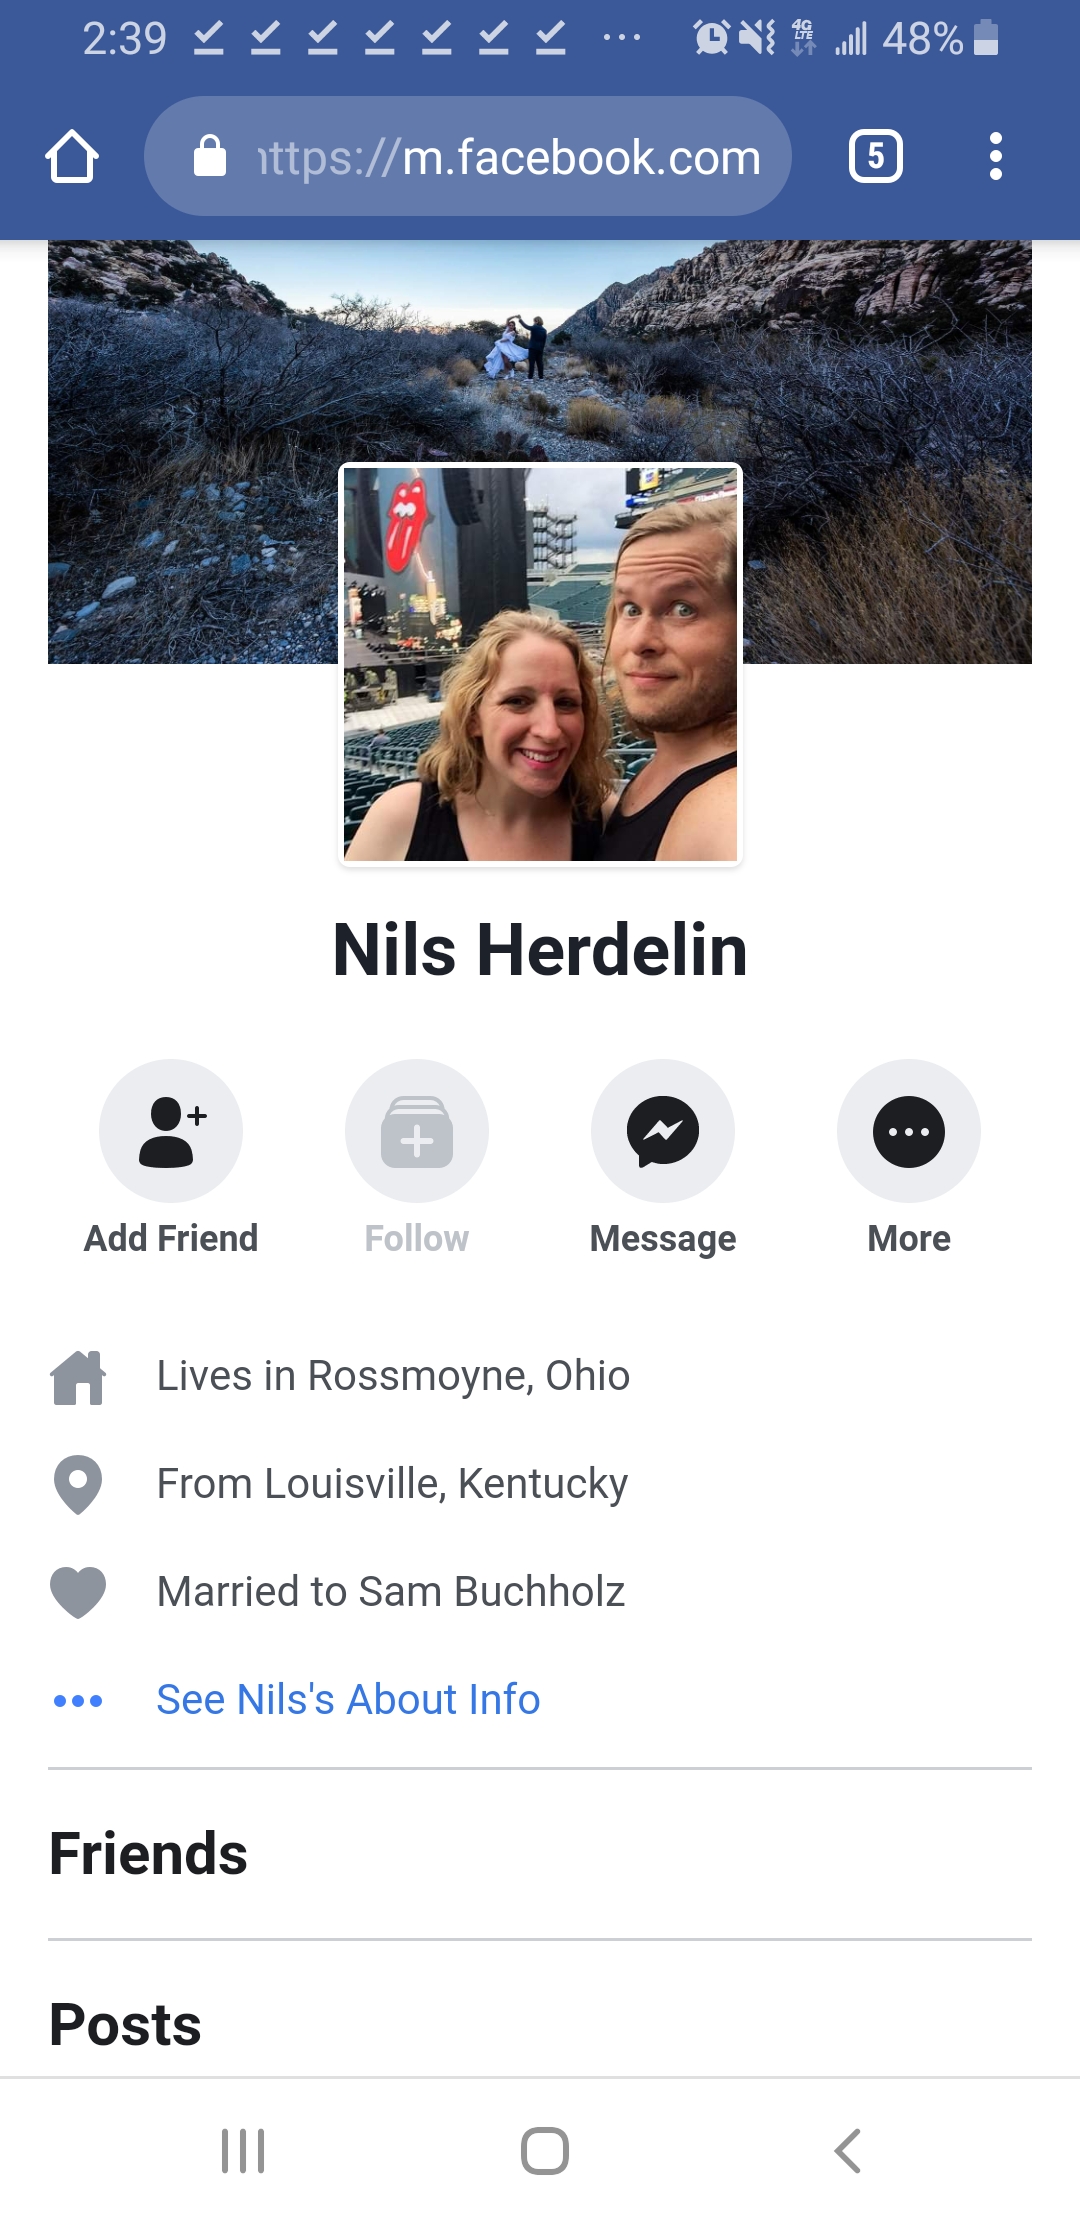Image resolution: width=1080 pixels, height=2220 pixels.
Task: Tap the browser home icon
Action: 72,157
